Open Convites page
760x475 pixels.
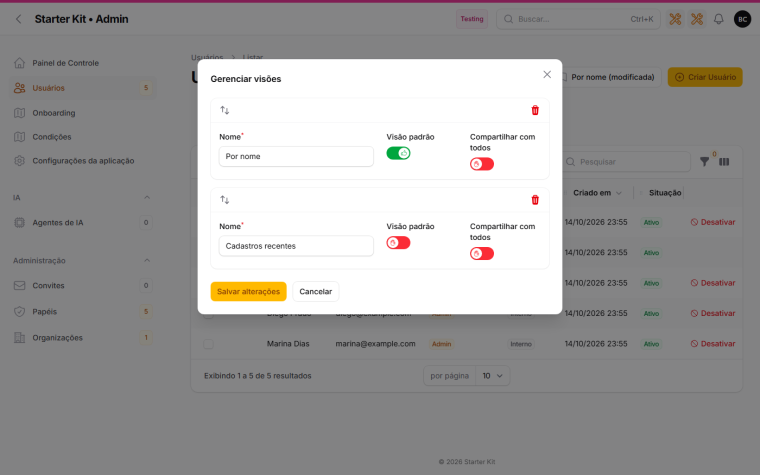(48, 285)
